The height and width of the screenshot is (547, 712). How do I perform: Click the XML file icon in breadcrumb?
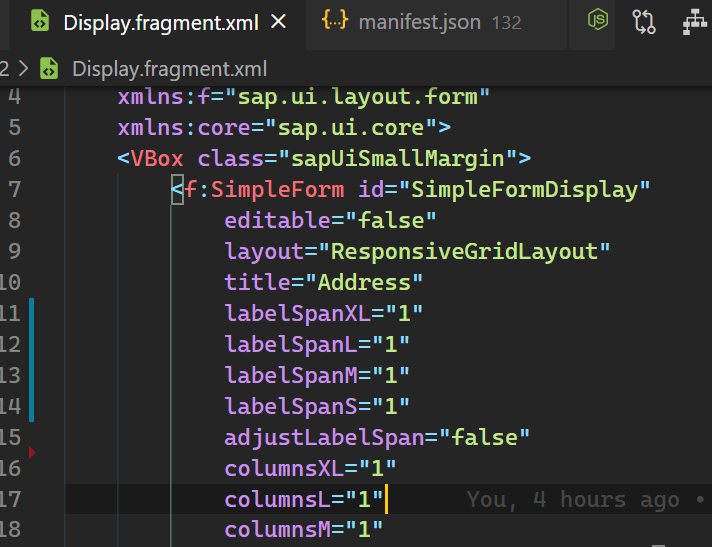pos(49,69)
